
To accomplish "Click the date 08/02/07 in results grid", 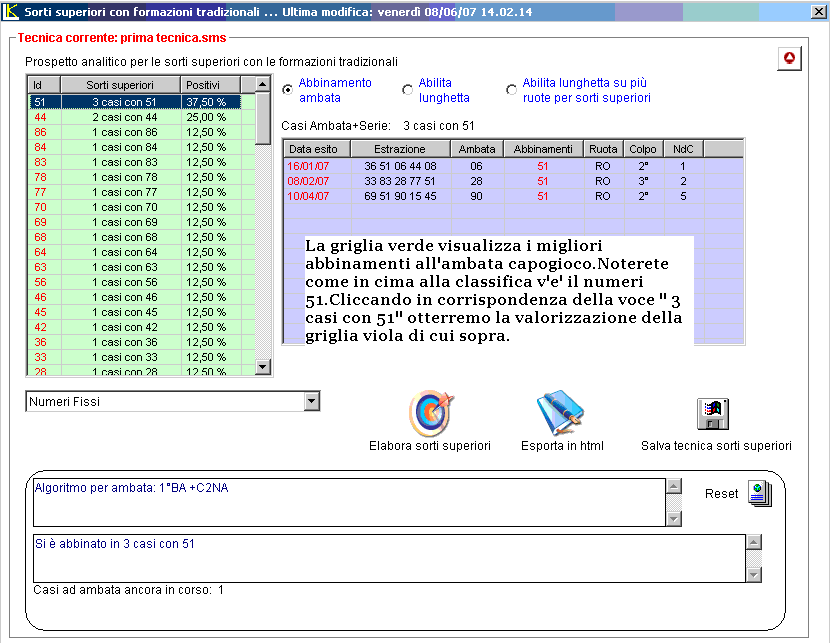I will (308, 181).
